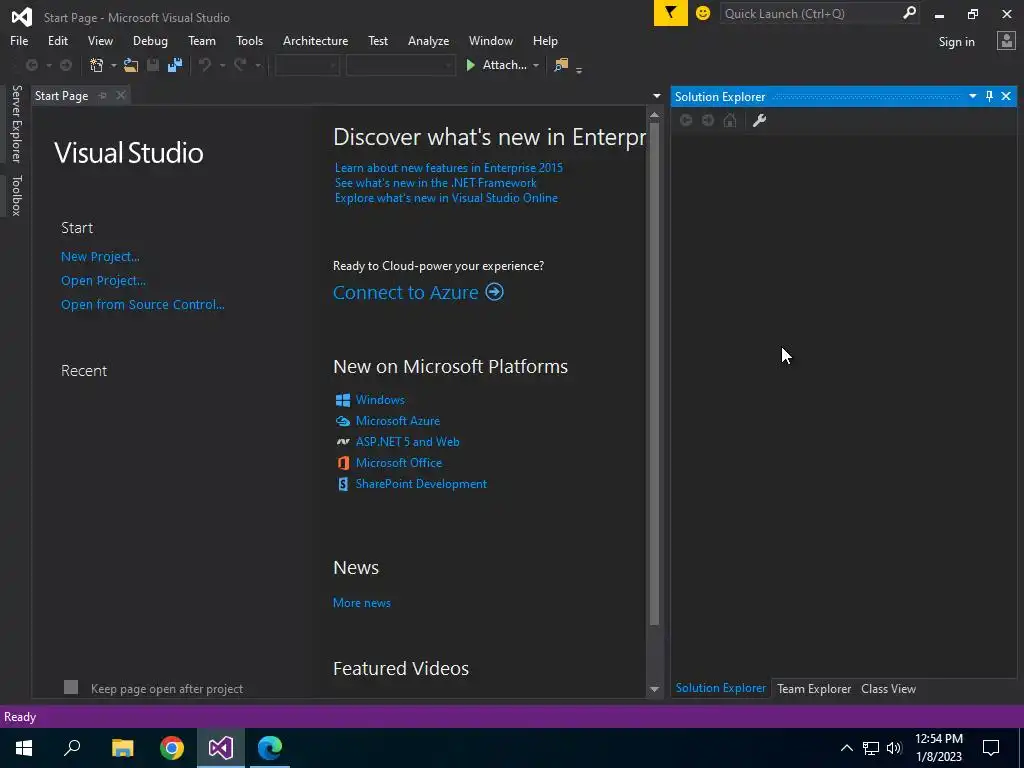Click the Microsoft Office platform icon
1024x768 pixels.
pyautogui.click(x=342, y=463)
